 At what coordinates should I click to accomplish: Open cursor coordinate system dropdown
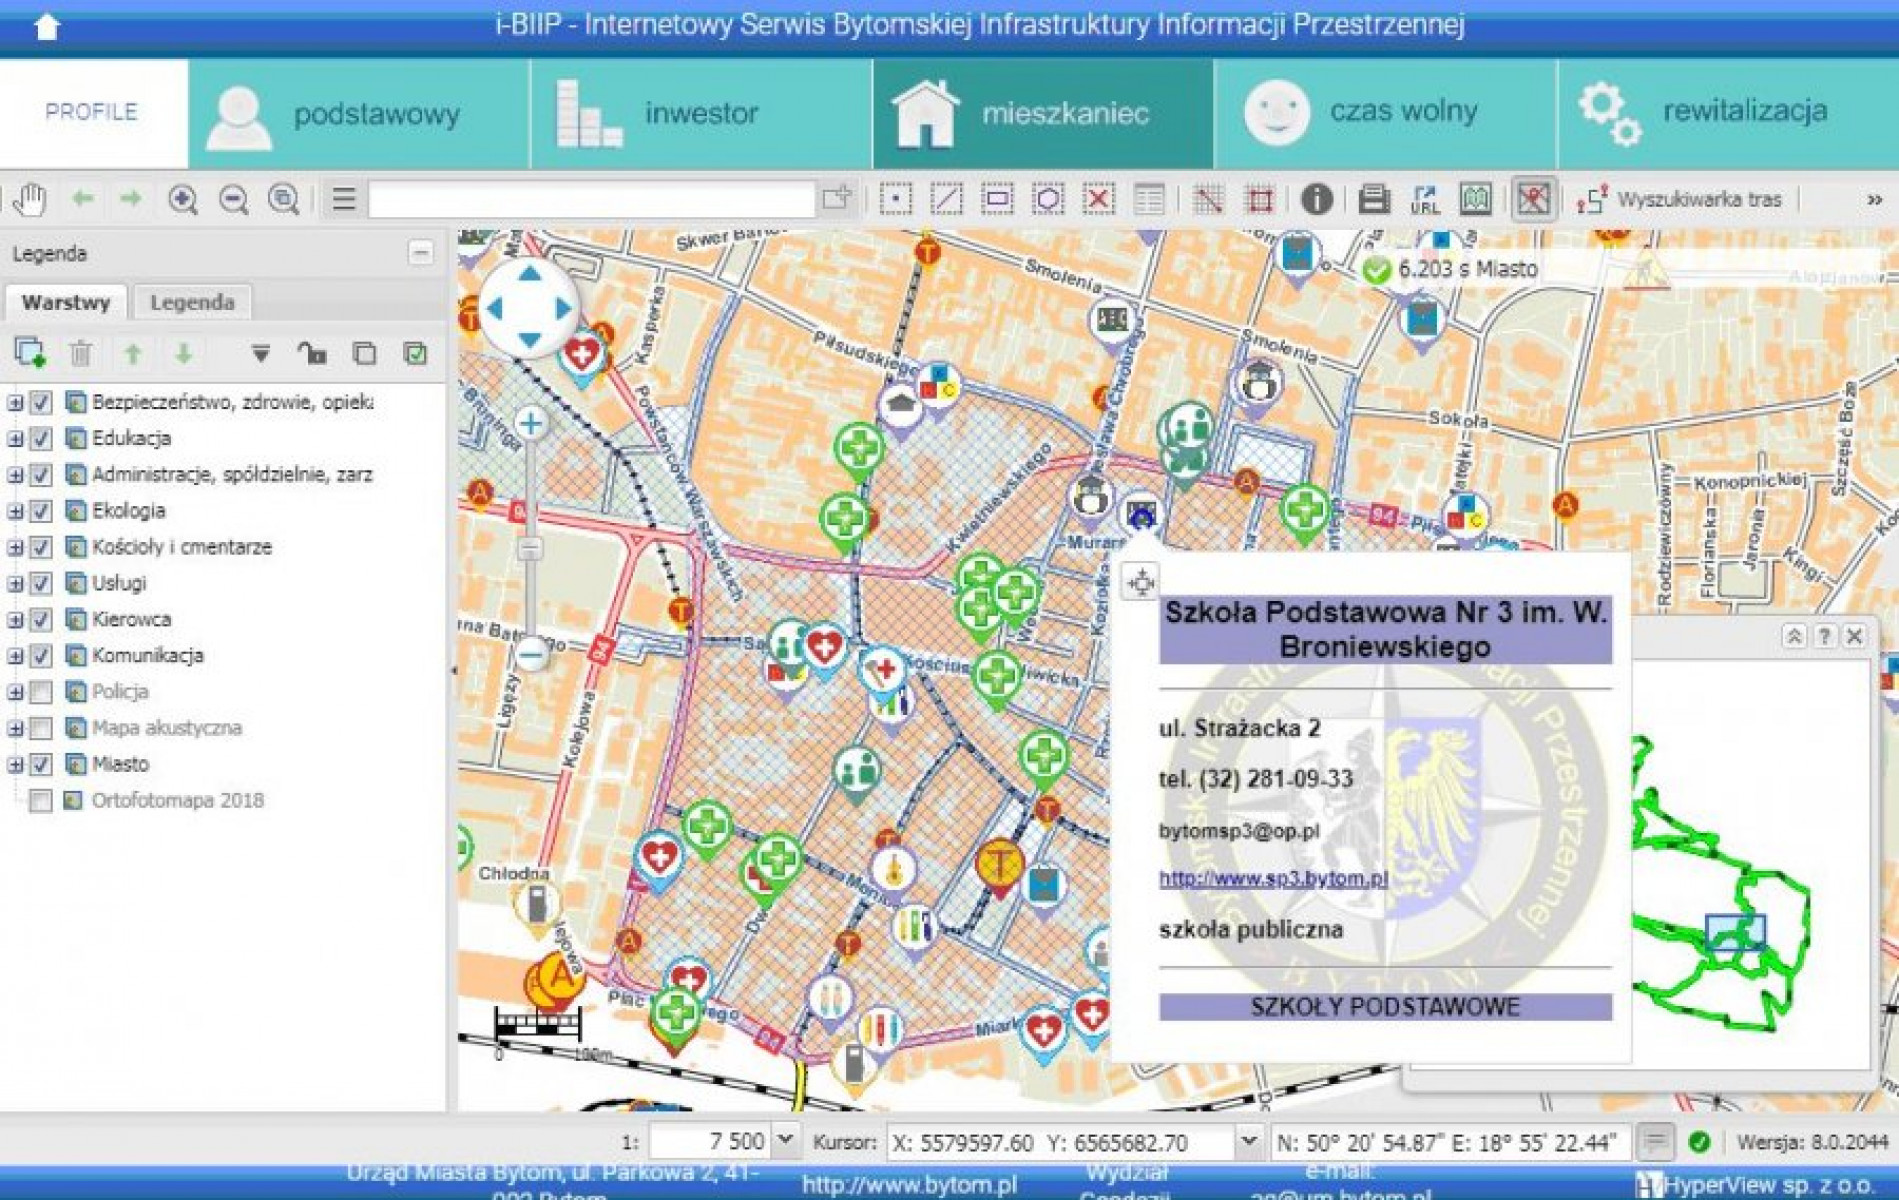[1248, 1141]
